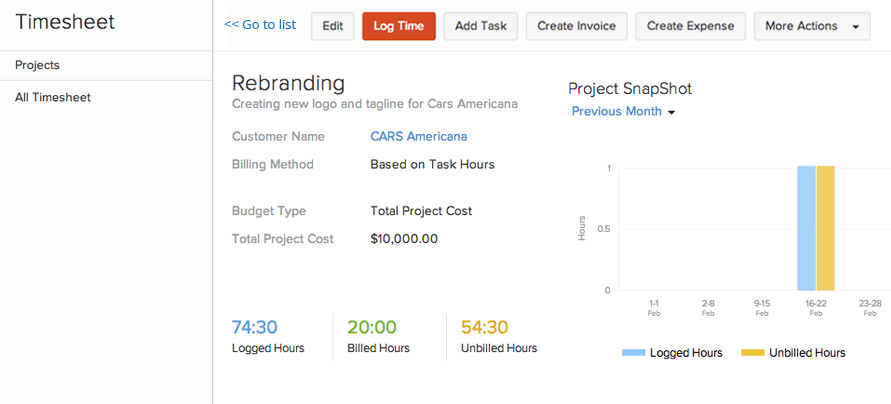Click the 20:00 Billed Hours total

(x=371, y=327)
